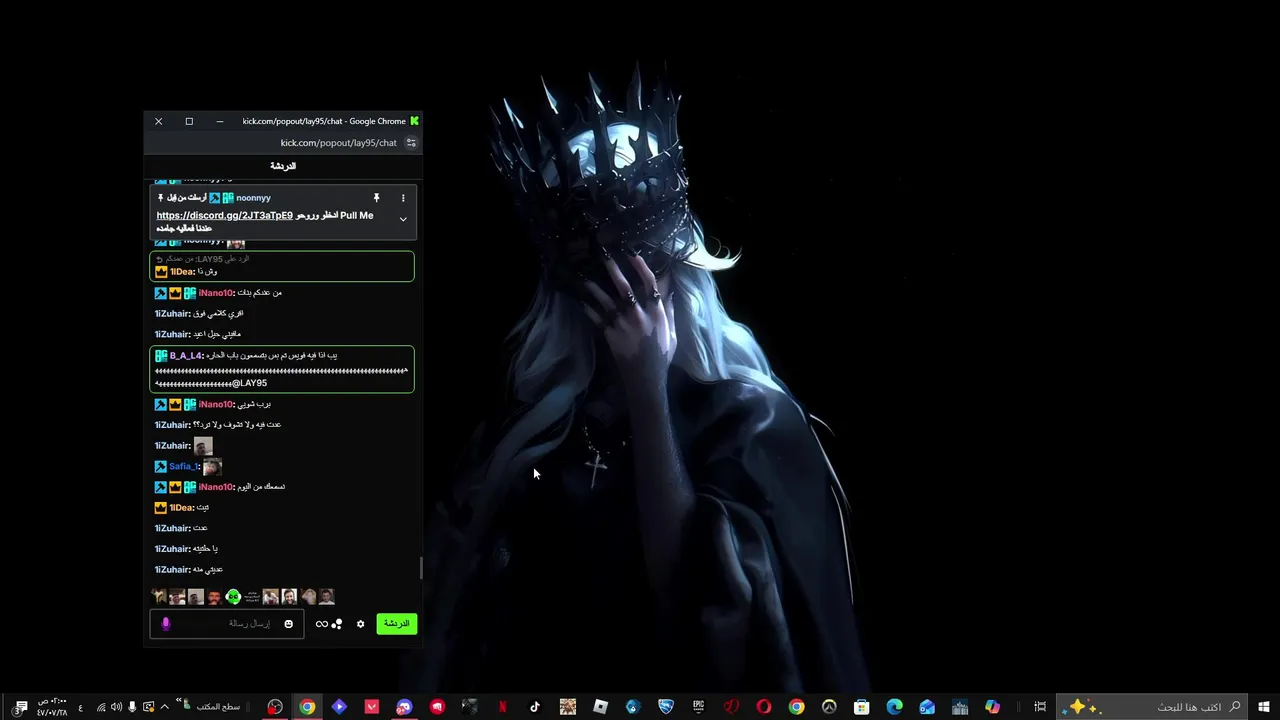Open Netflix from the taskbar
Screen dimensions: 1280x720
502,707
